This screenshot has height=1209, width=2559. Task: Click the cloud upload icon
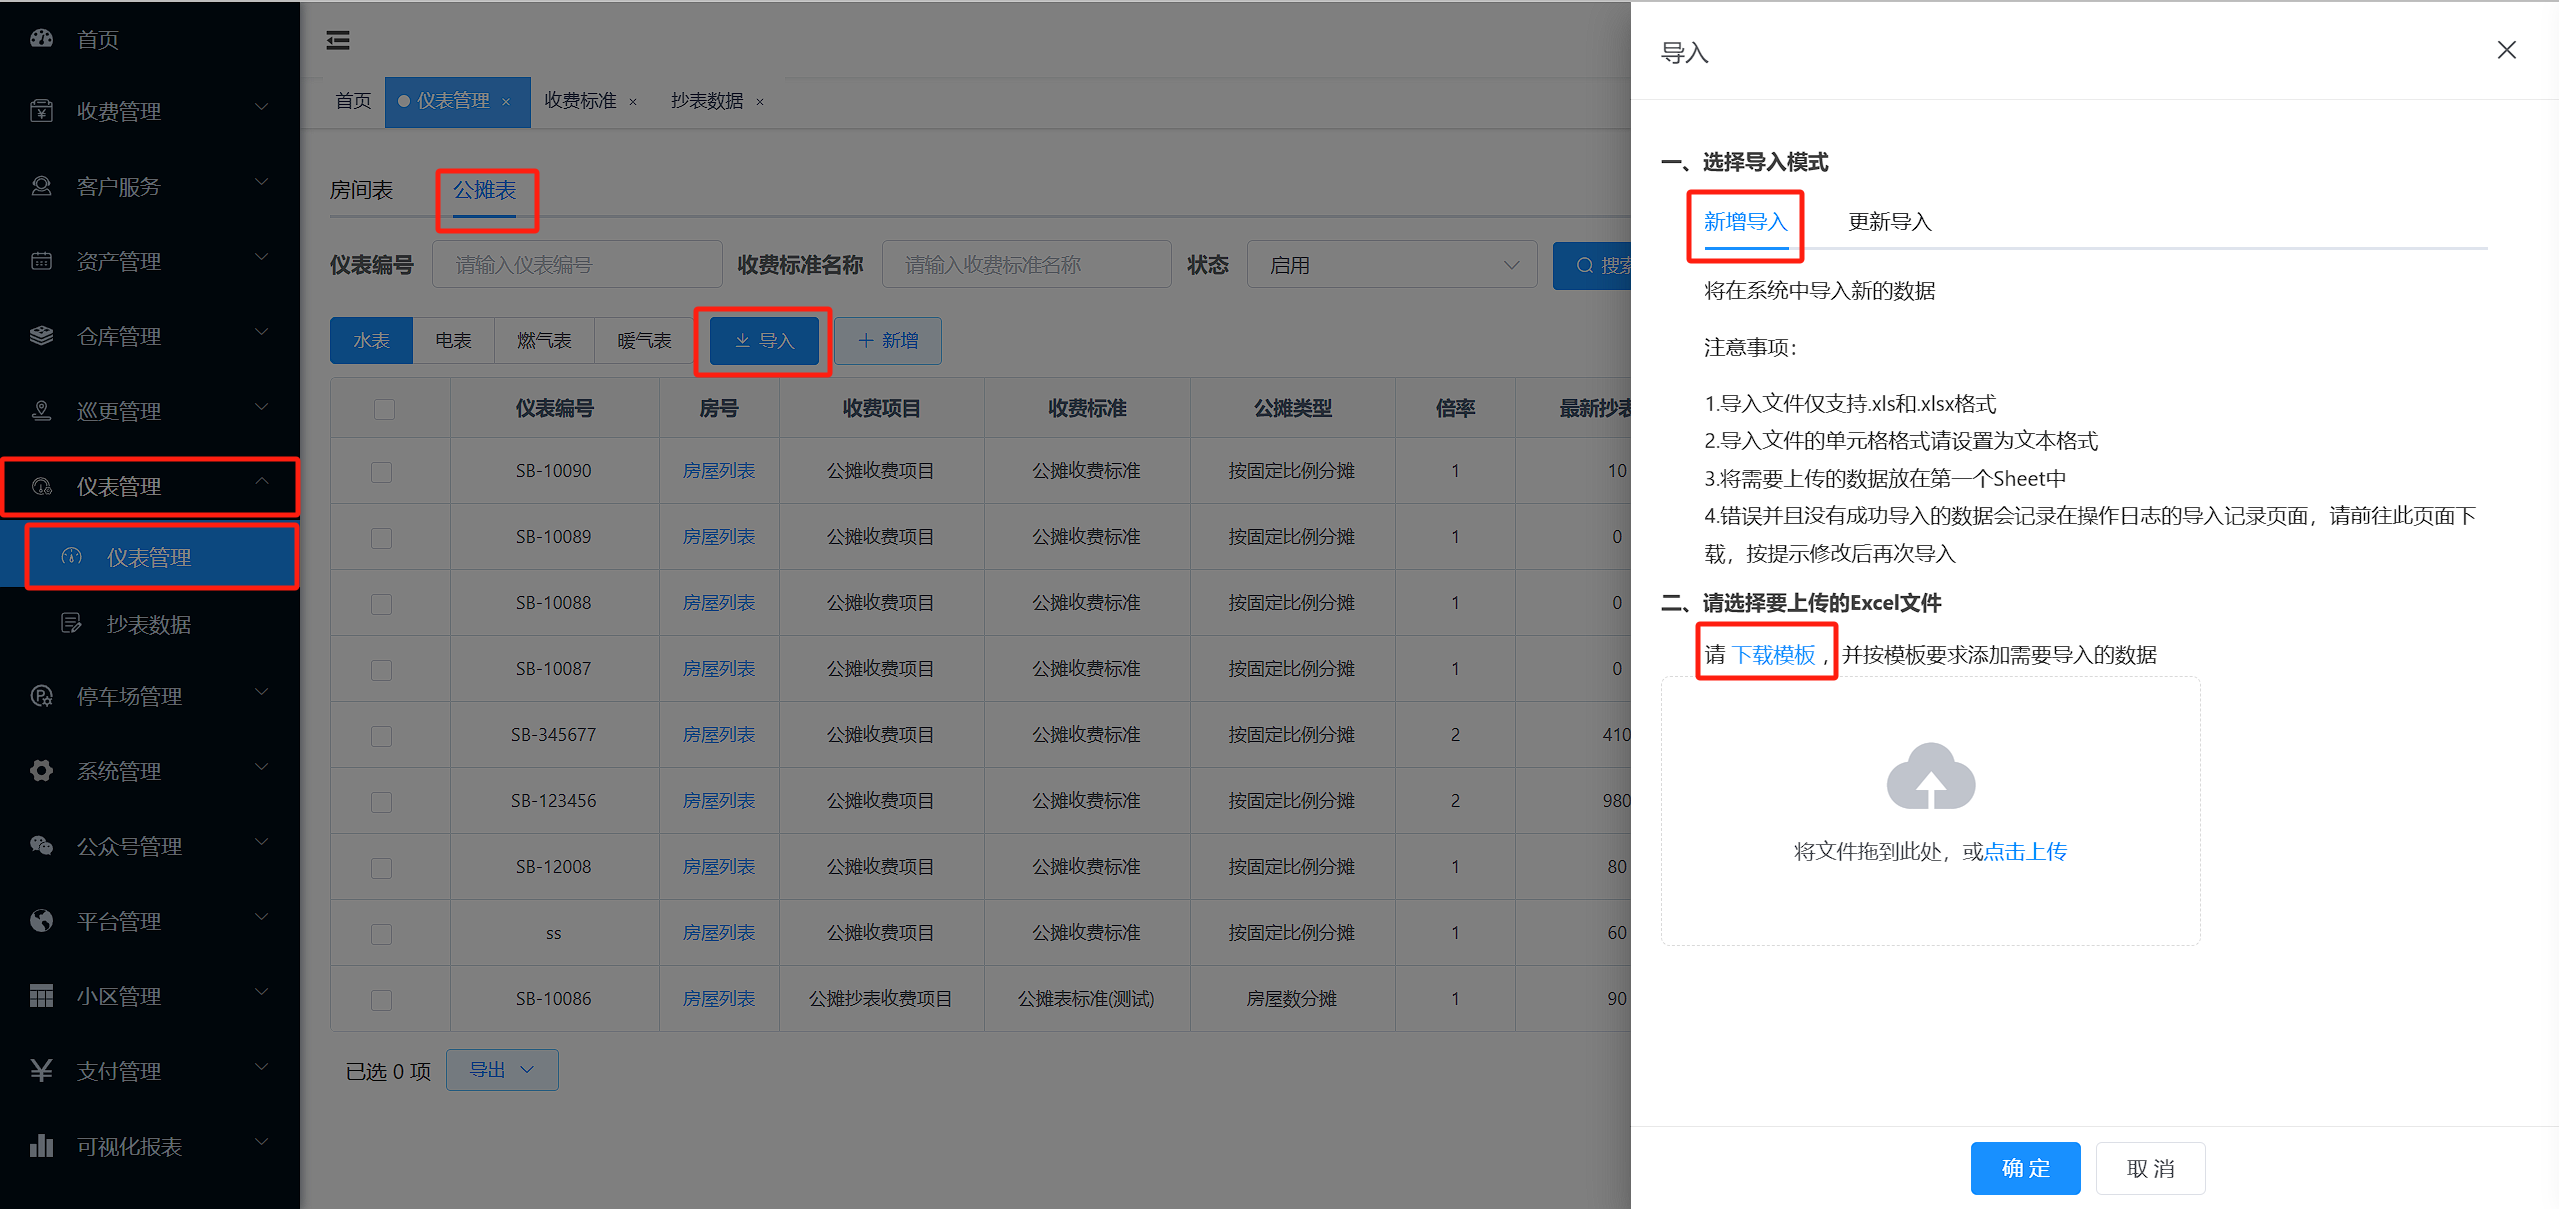tap(1930, 776)
